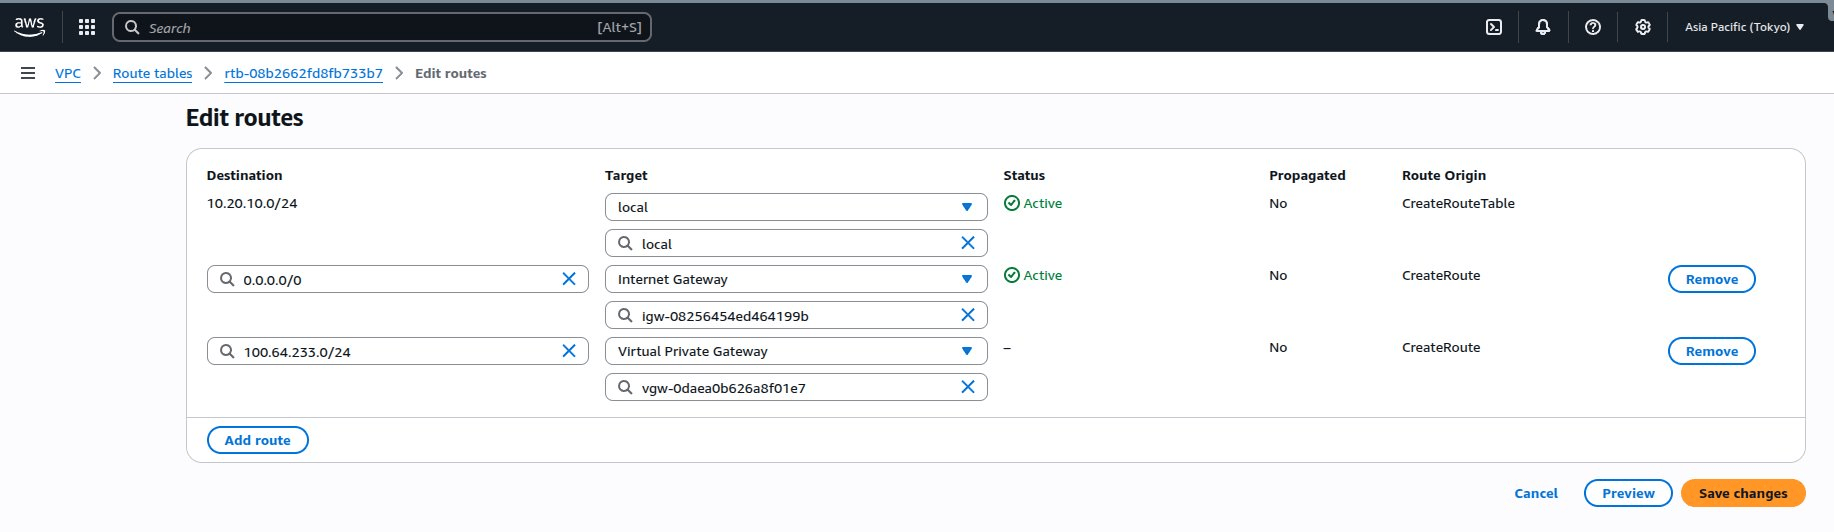
Task: Go to VPC breadcrumb link
Action: [x=68, y=73]
